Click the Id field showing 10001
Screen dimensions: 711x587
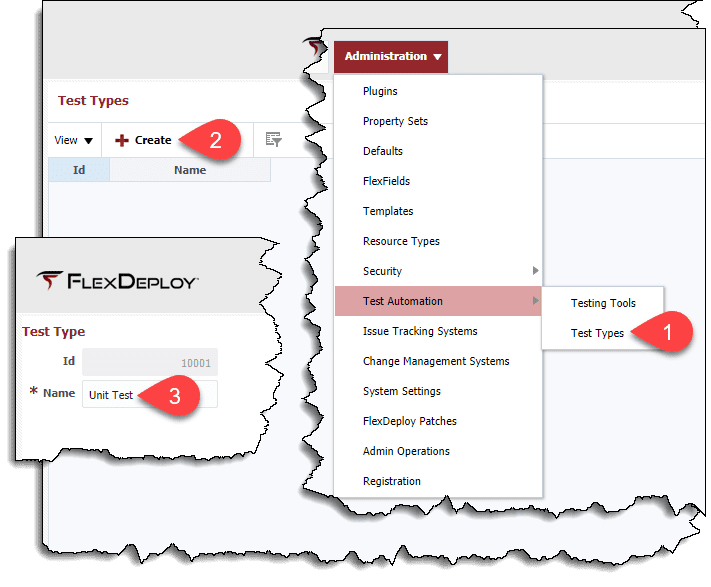(x=150, y=362)
